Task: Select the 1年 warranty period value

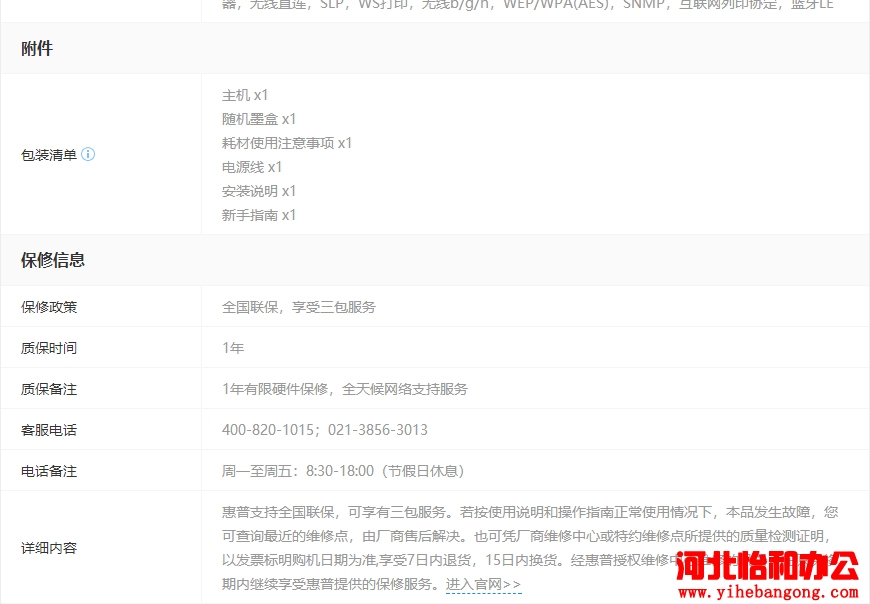Action: coord(233,348)
